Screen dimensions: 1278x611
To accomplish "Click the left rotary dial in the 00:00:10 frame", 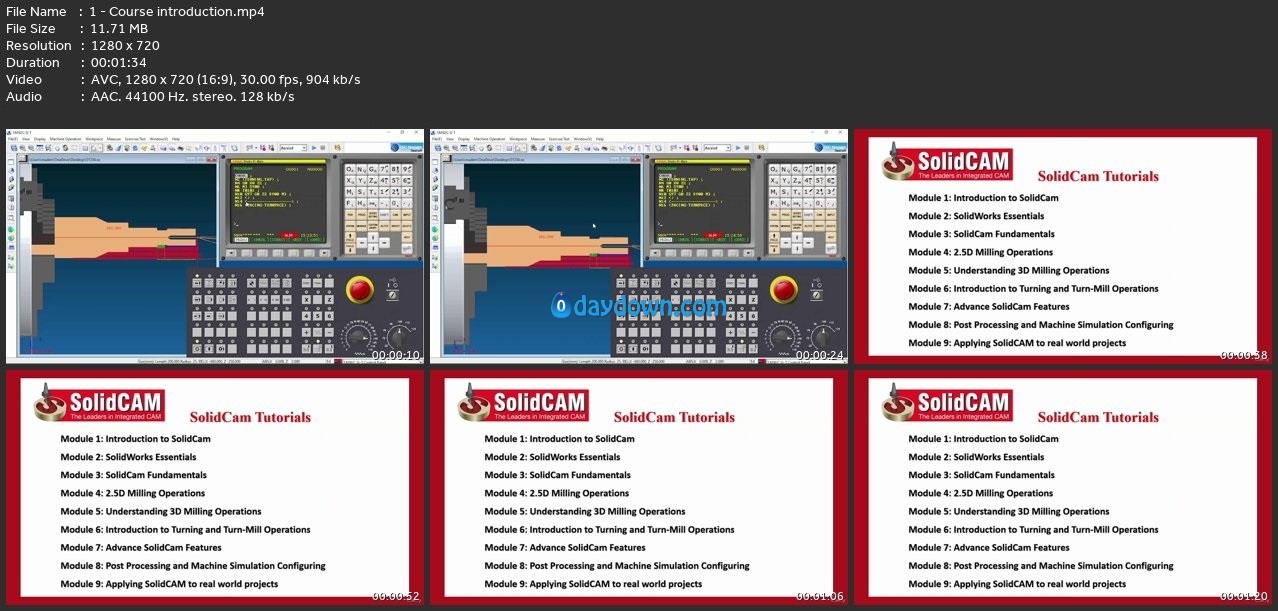I will [x=358, y=337].
